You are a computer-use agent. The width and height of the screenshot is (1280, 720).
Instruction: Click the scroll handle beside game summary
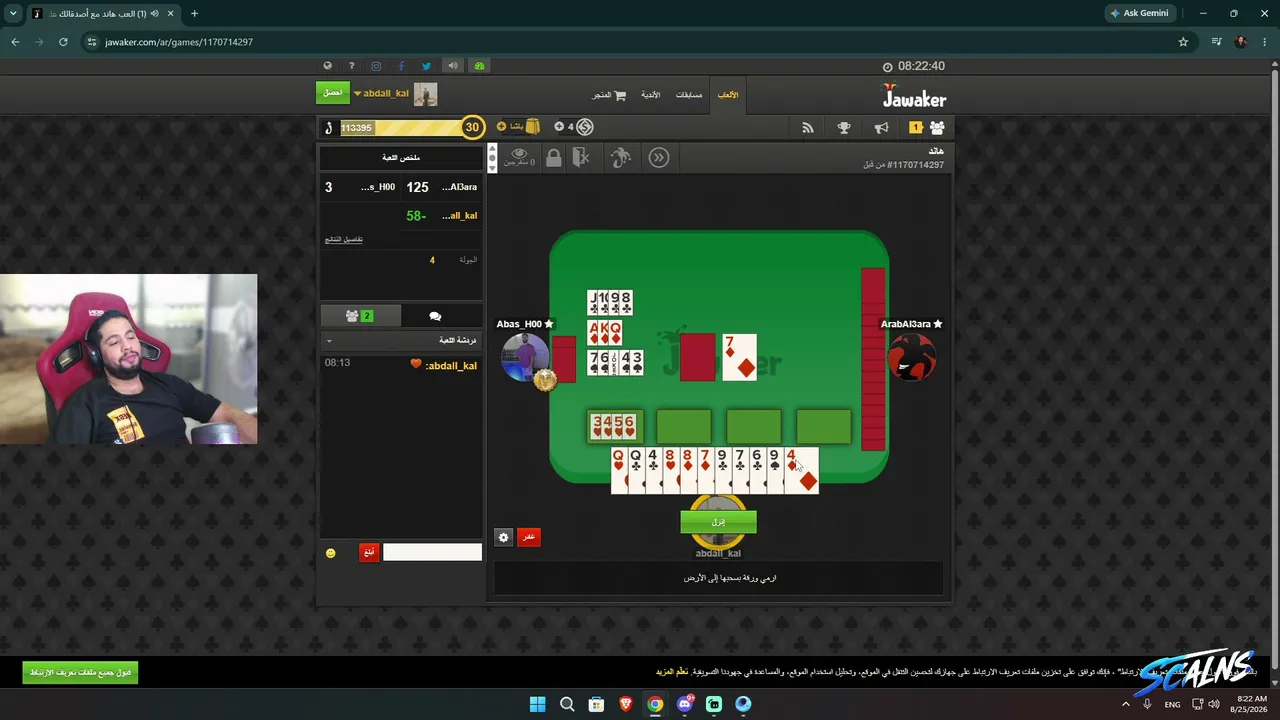(492, 158)
